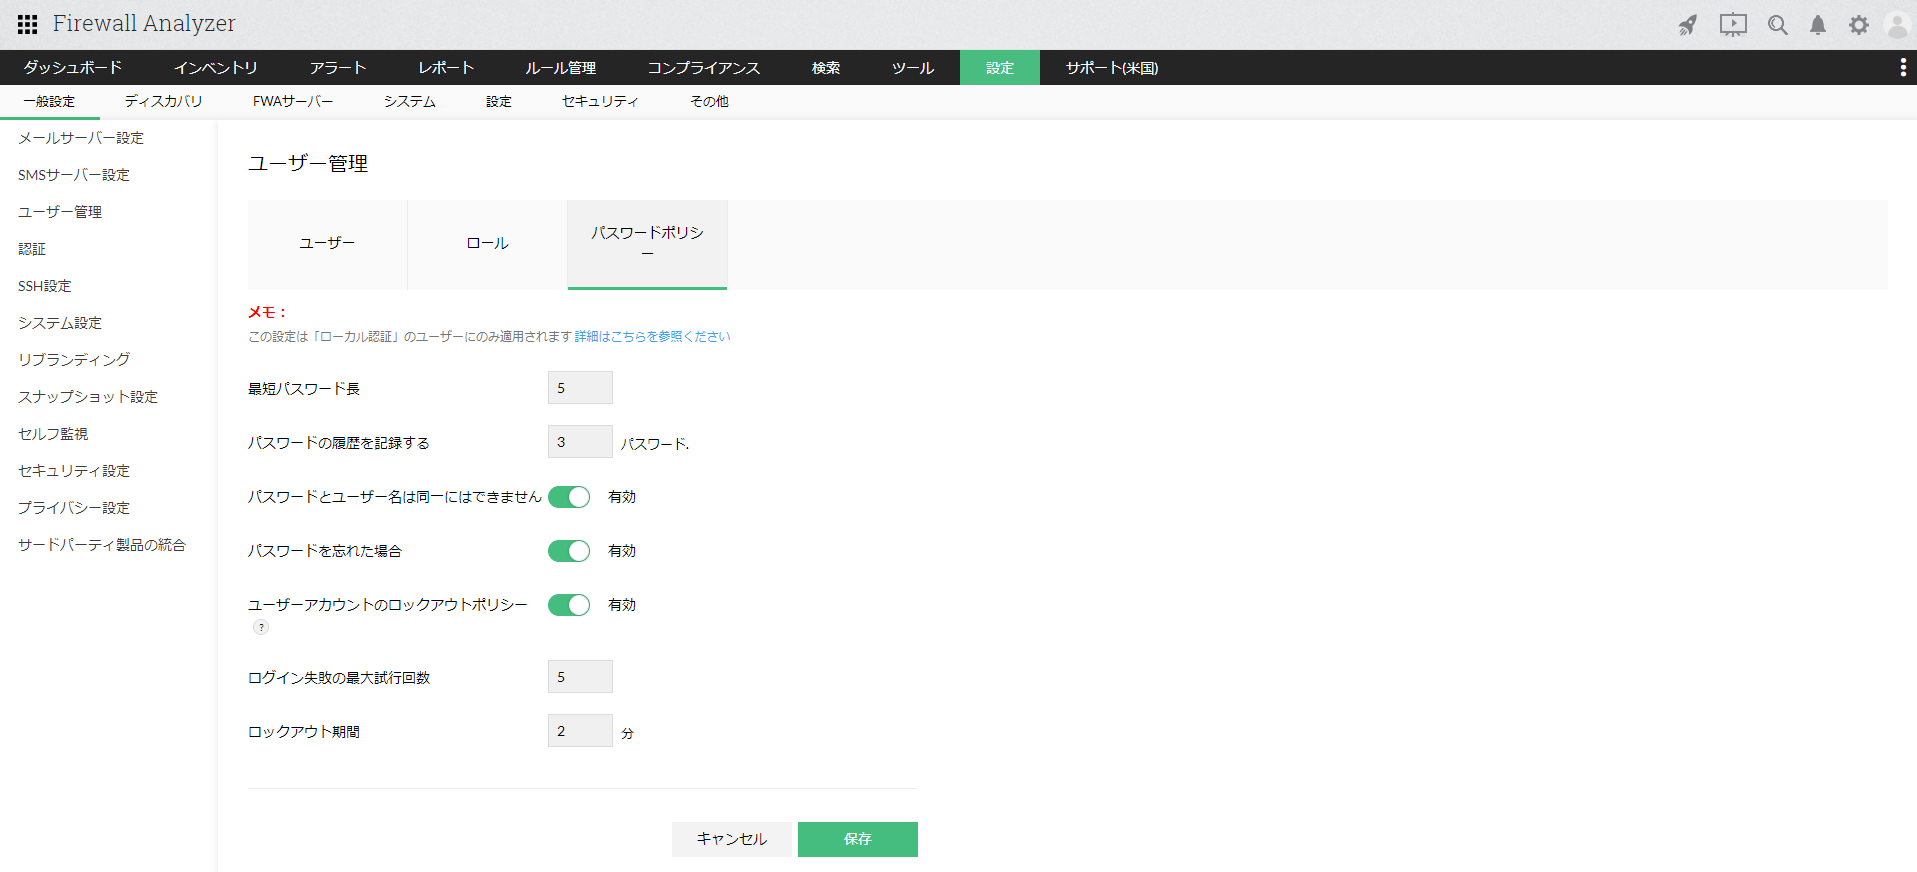Open the レポート menu
1917x872 pixels.
tap(446, 67)
